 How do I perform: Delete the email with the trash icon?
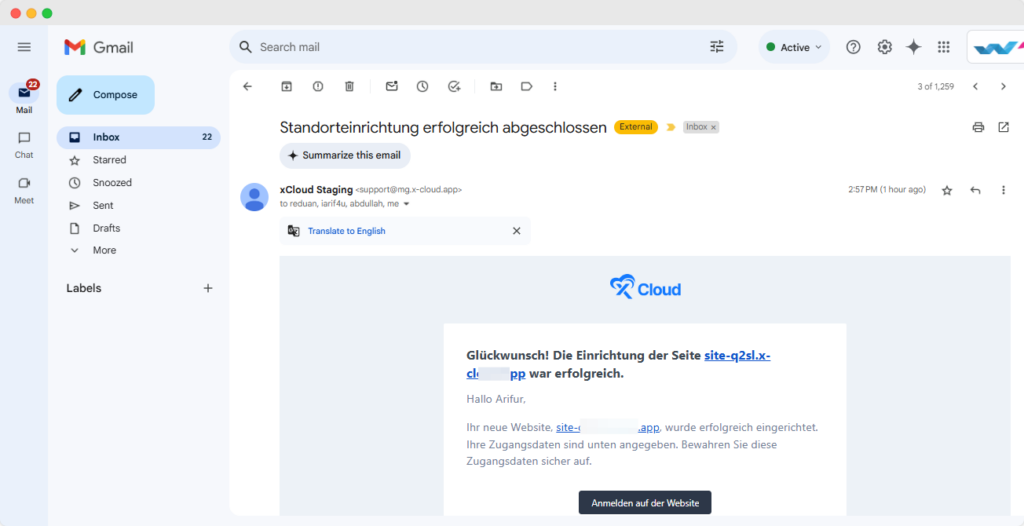[349, 87]
